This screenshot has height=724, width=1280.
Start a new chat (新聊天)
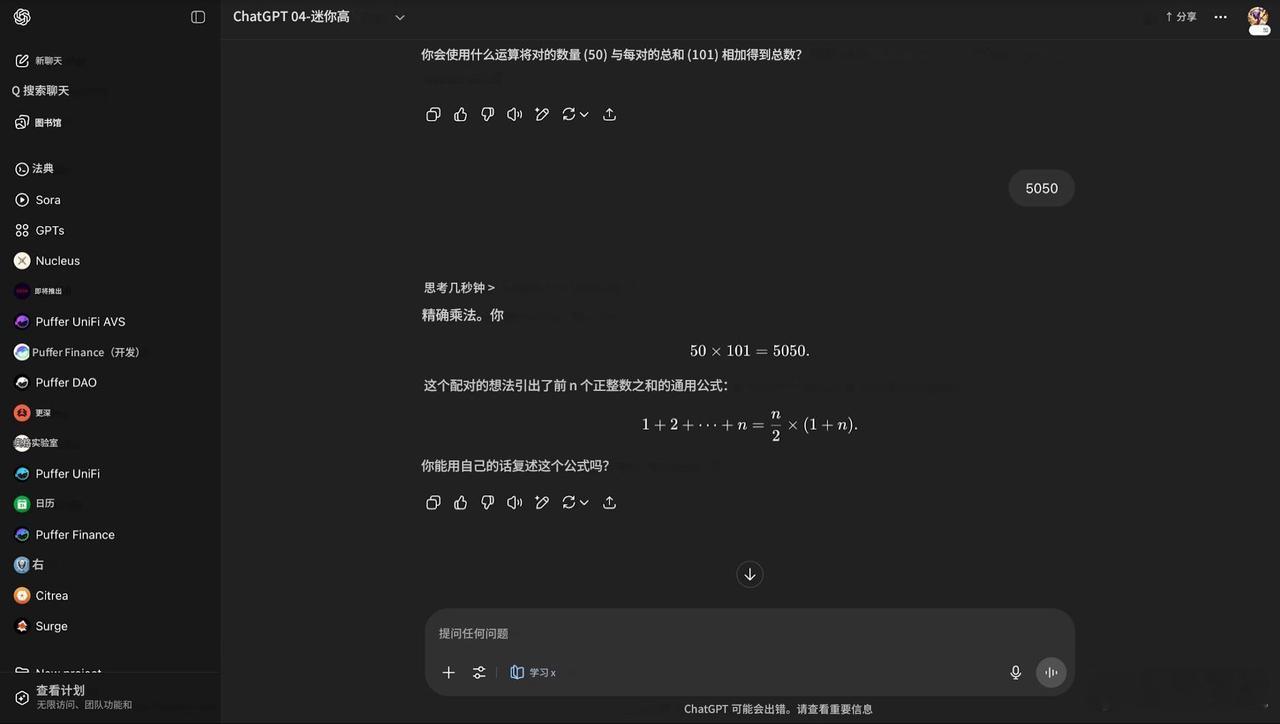tap(40, 61)
